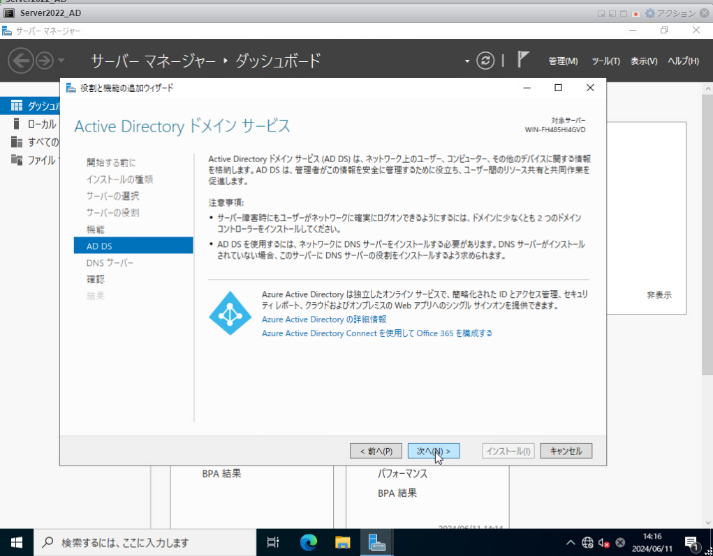This screenshot has width=713, height=556.
Task: Open the breadcrumb dropdown arrow beside refresh
Action: (x=467, y=61)
